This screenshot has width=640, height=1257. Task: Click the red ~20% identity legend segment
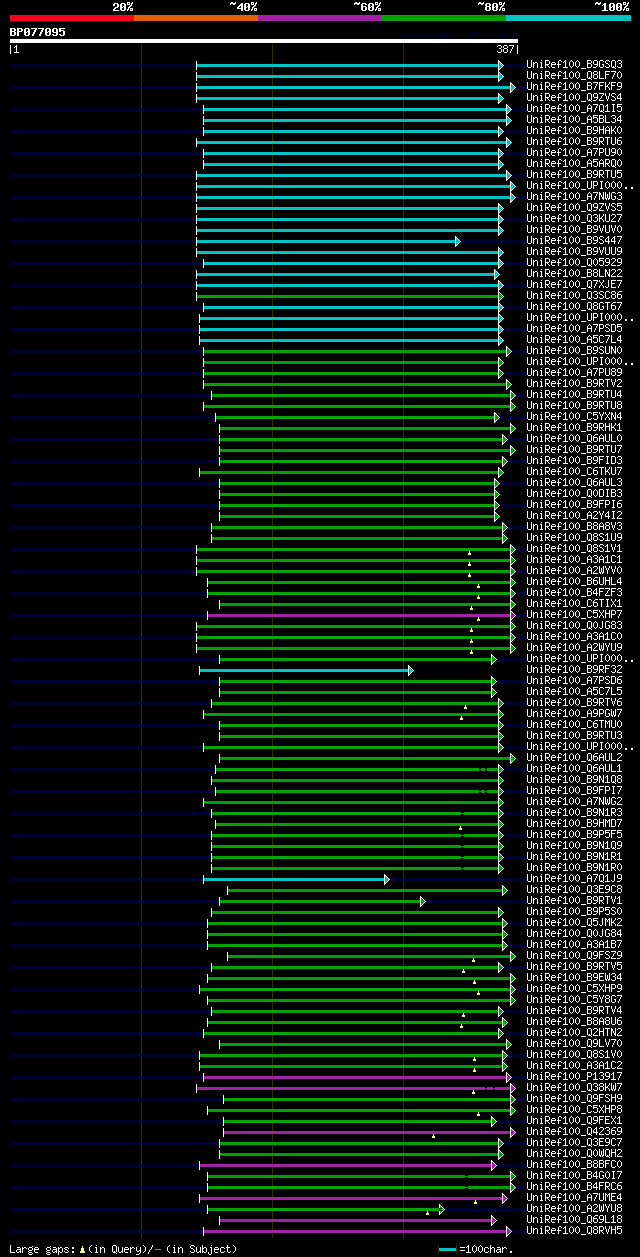click(x=71, y=18)
